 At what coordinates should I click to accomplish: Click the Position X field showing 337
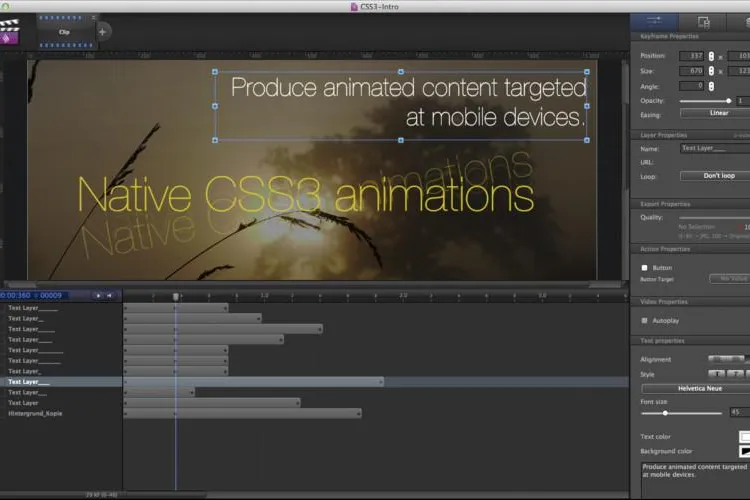692,56
